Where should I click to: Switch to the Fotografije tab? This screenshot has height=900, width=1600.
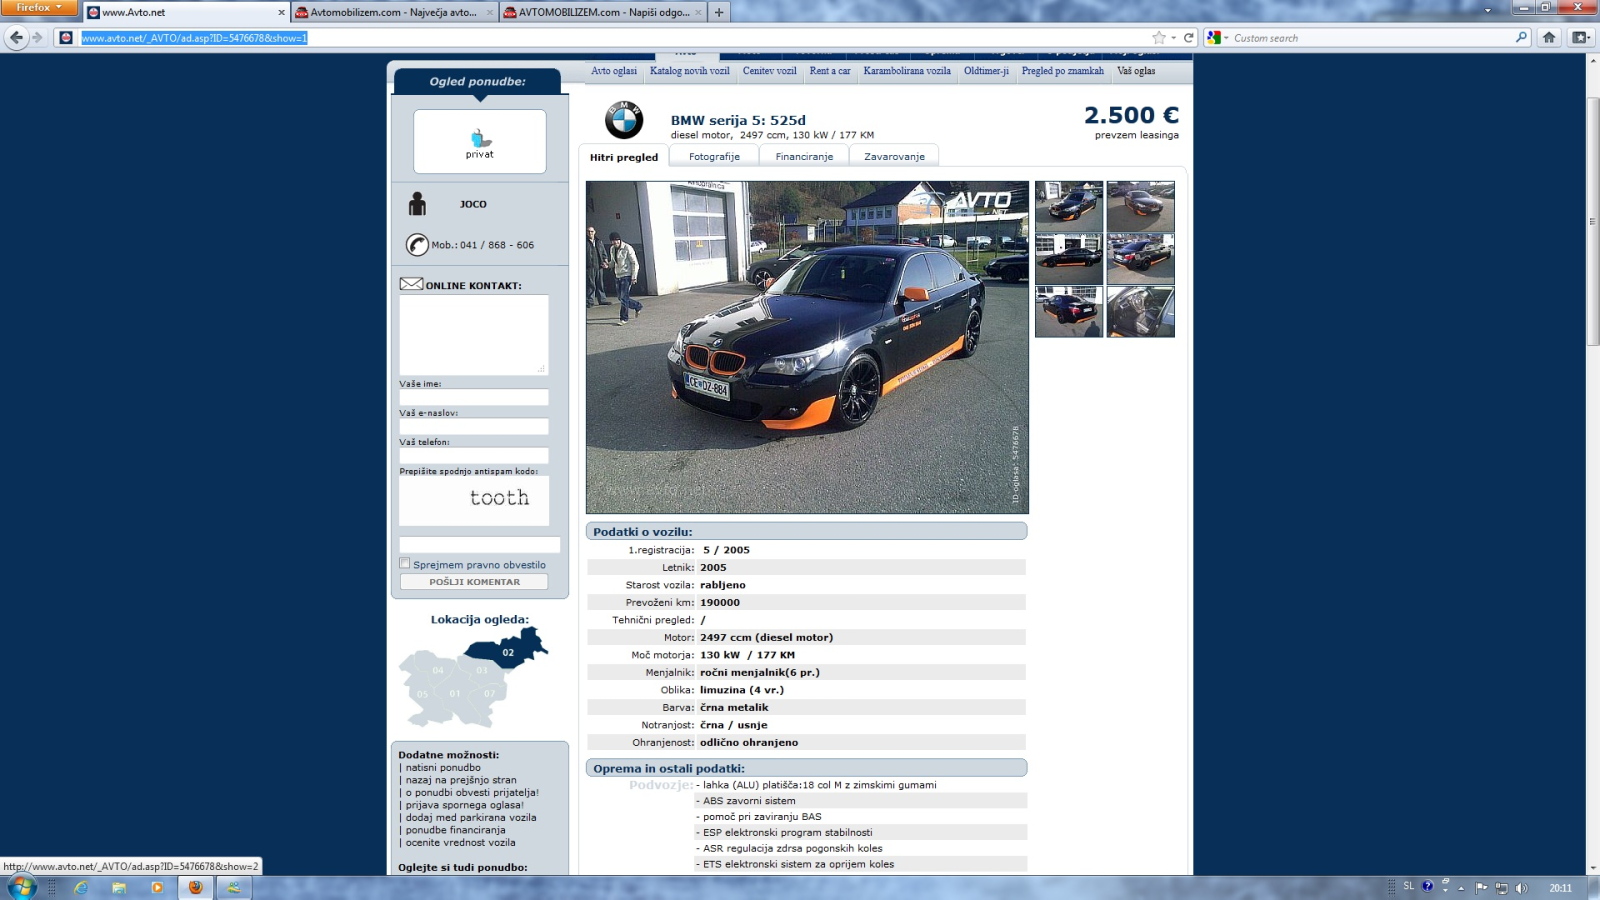(x=714, y=157)
